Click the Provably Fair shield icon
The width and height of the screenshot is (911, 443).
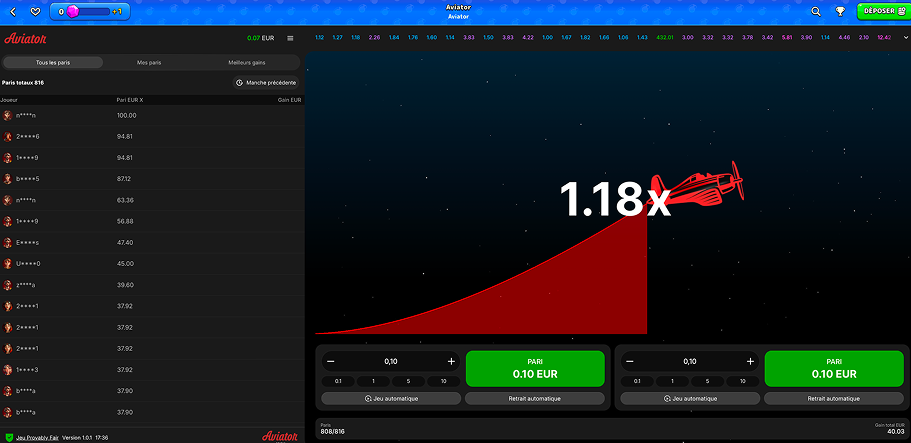[x=9, y=437]
